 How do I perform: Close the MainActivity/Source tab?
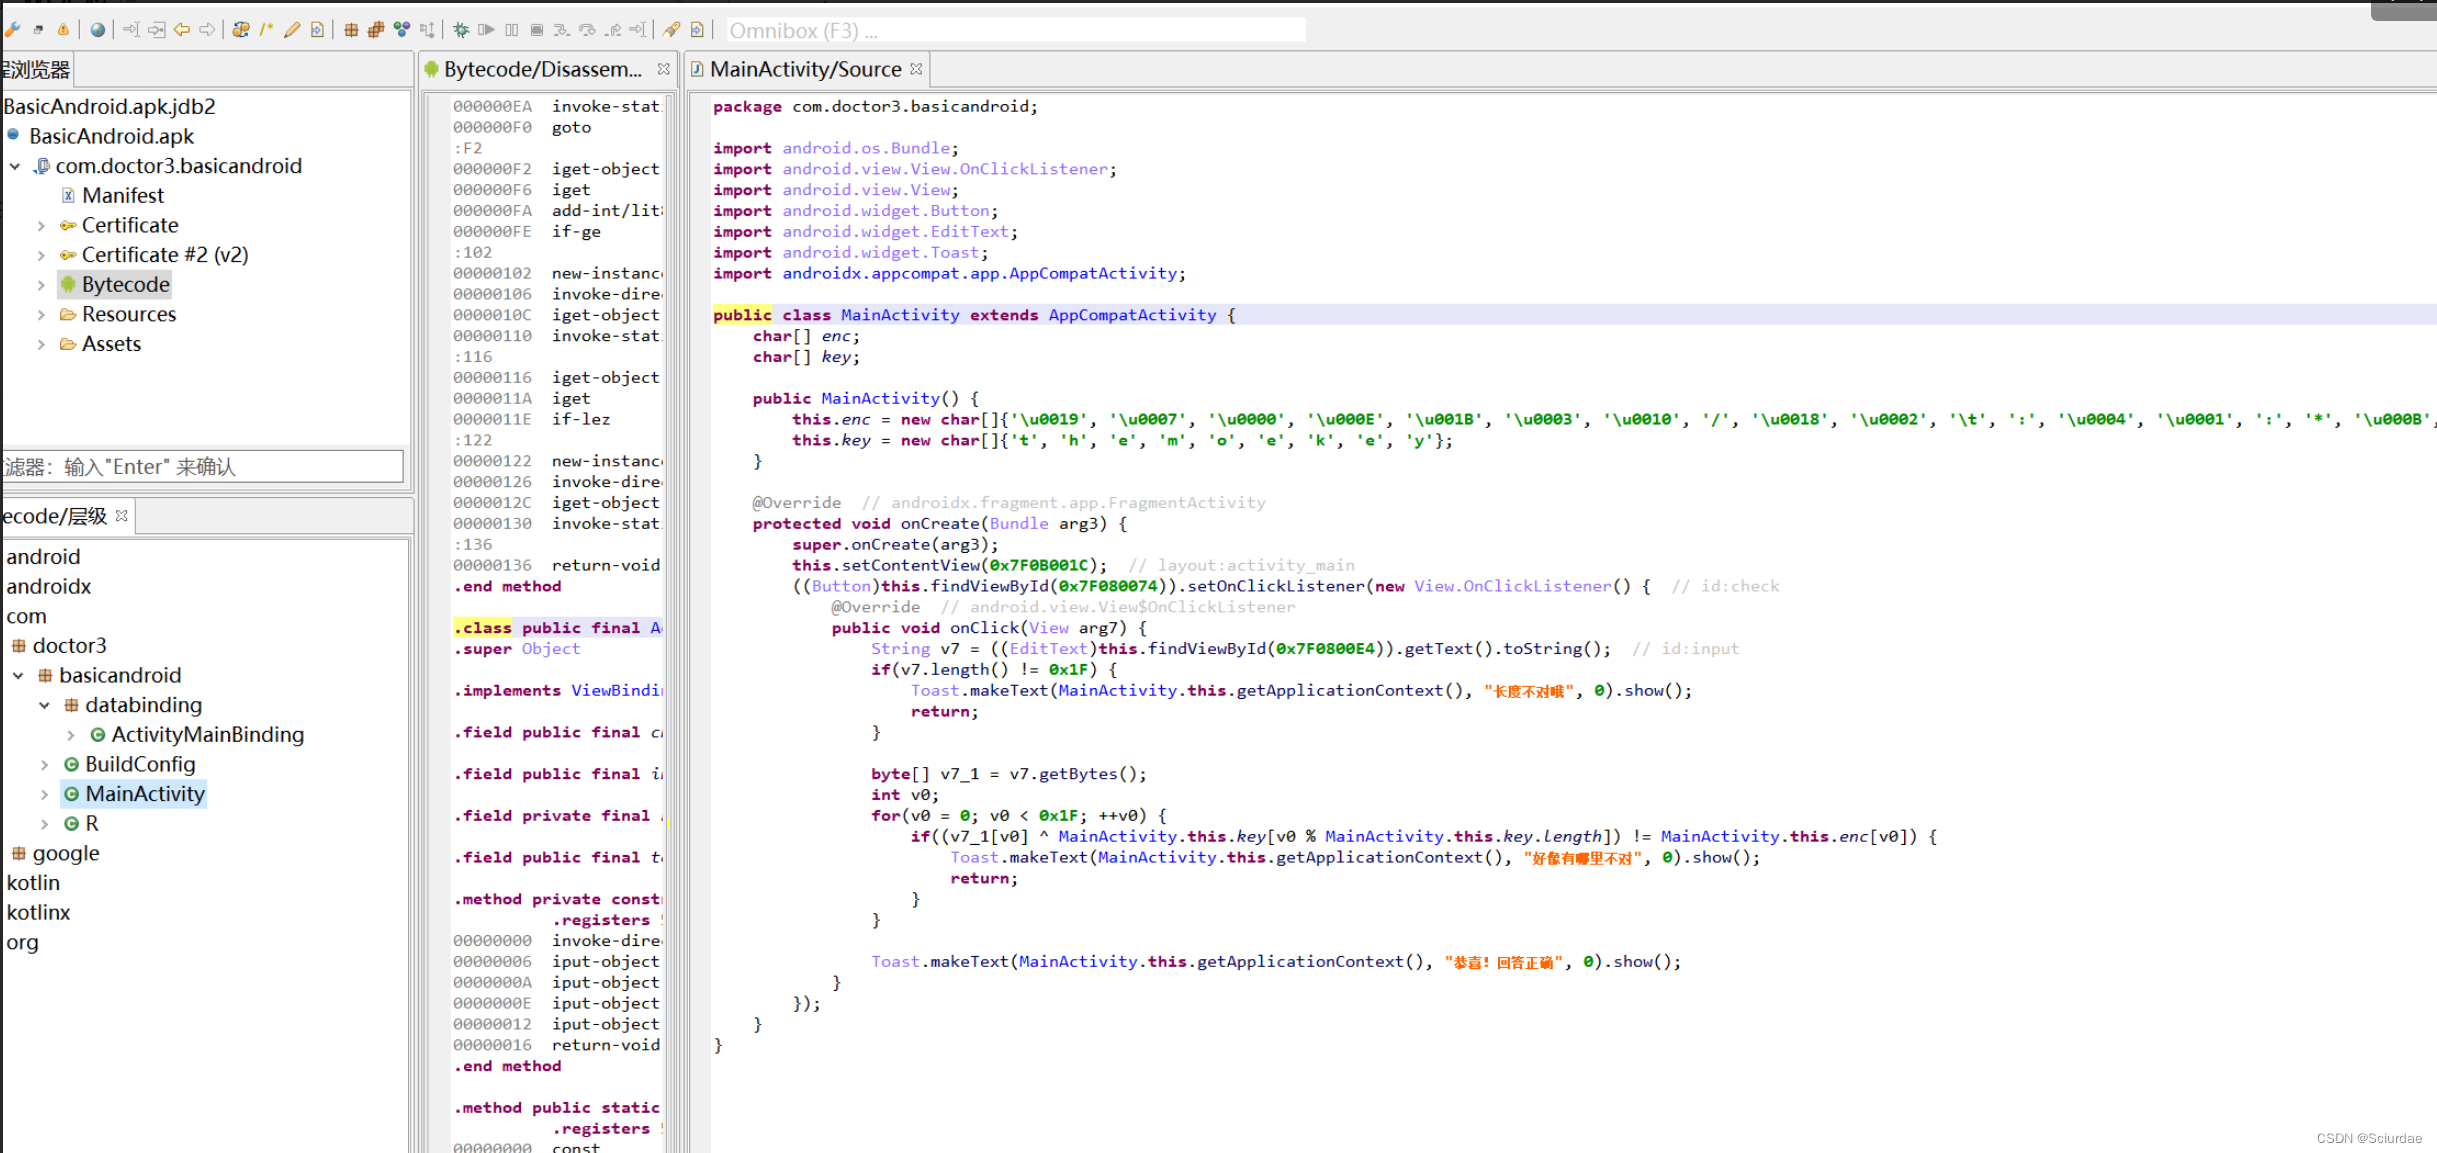coord(916,69)
